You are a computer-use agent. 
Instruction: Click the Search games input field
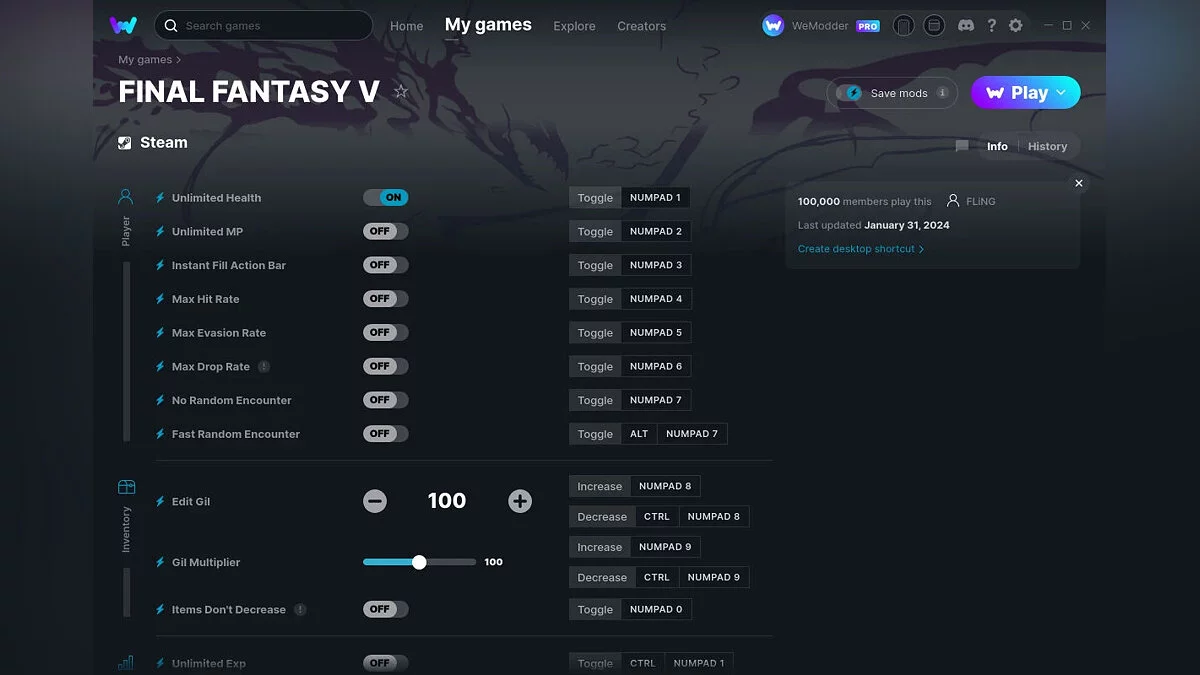point(264,26)
